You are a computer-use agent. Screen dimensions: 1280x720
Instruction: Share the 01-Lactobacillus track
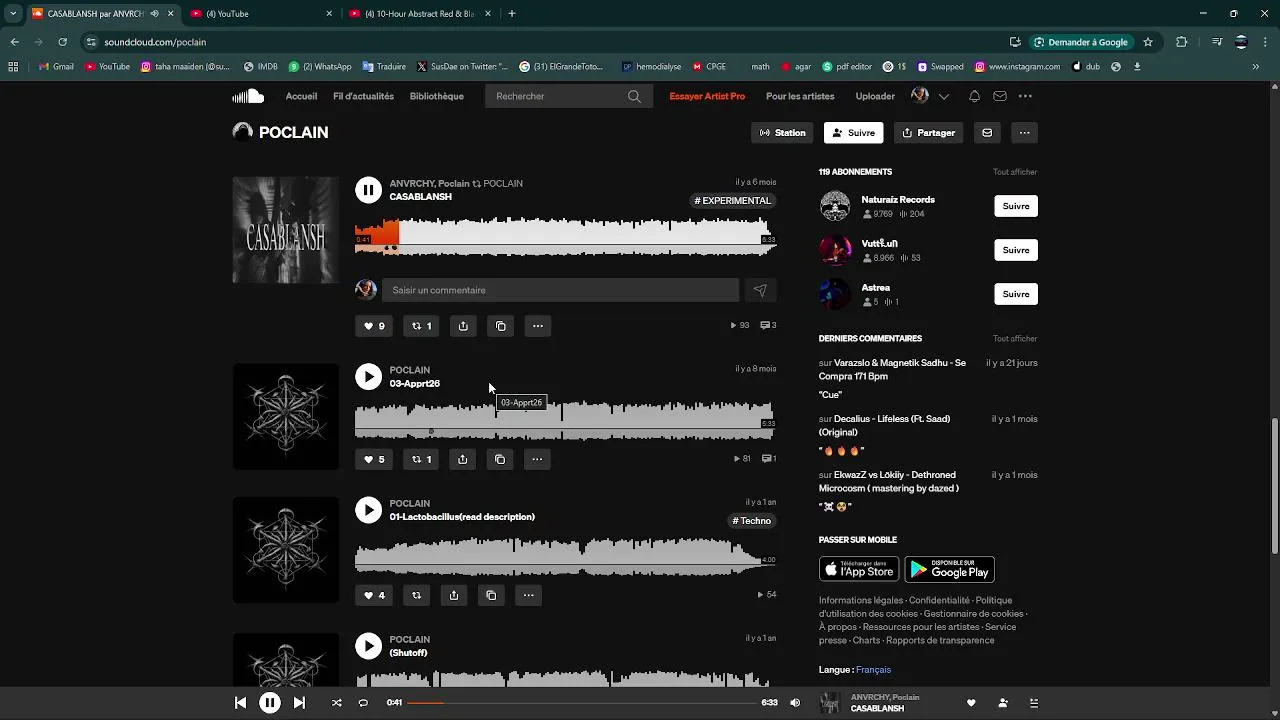click(x=454, y=595)
